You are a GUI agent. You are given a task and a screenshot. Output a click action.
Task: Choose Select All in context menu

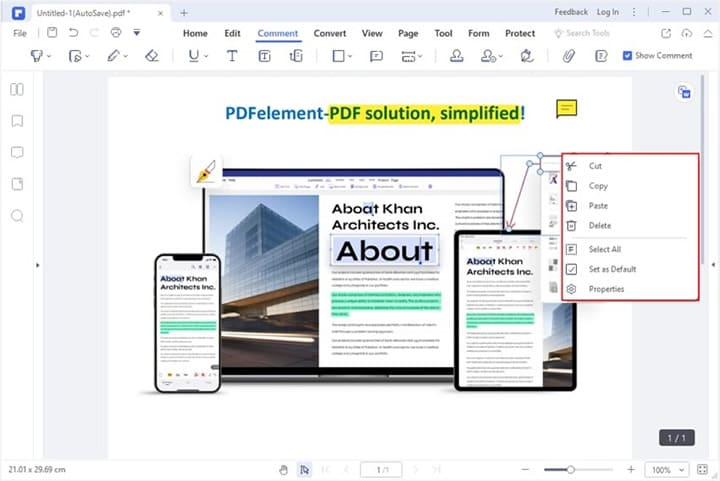point(630,249)
